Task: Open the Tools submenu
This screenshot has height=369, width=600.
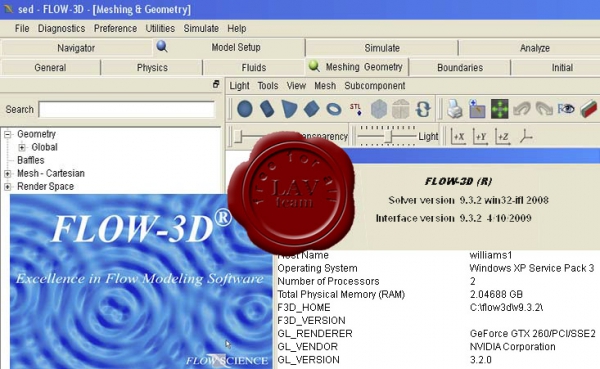Action: tap(267, 86)
